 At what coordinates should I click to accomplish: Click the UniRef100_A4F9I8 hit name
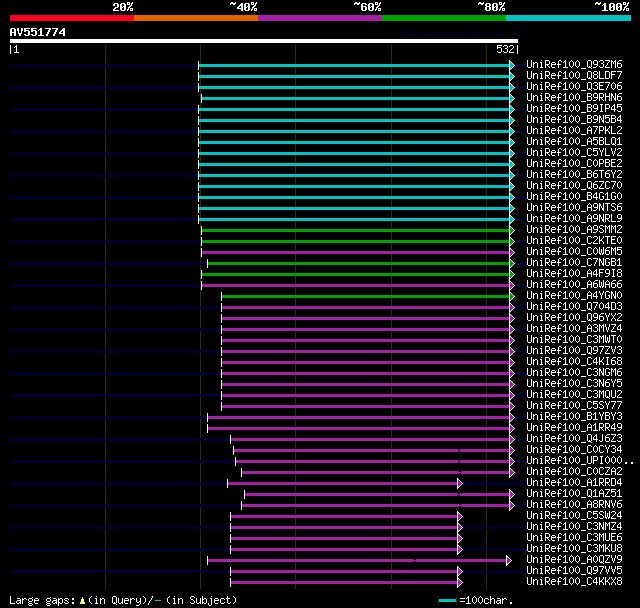(574, 274)
